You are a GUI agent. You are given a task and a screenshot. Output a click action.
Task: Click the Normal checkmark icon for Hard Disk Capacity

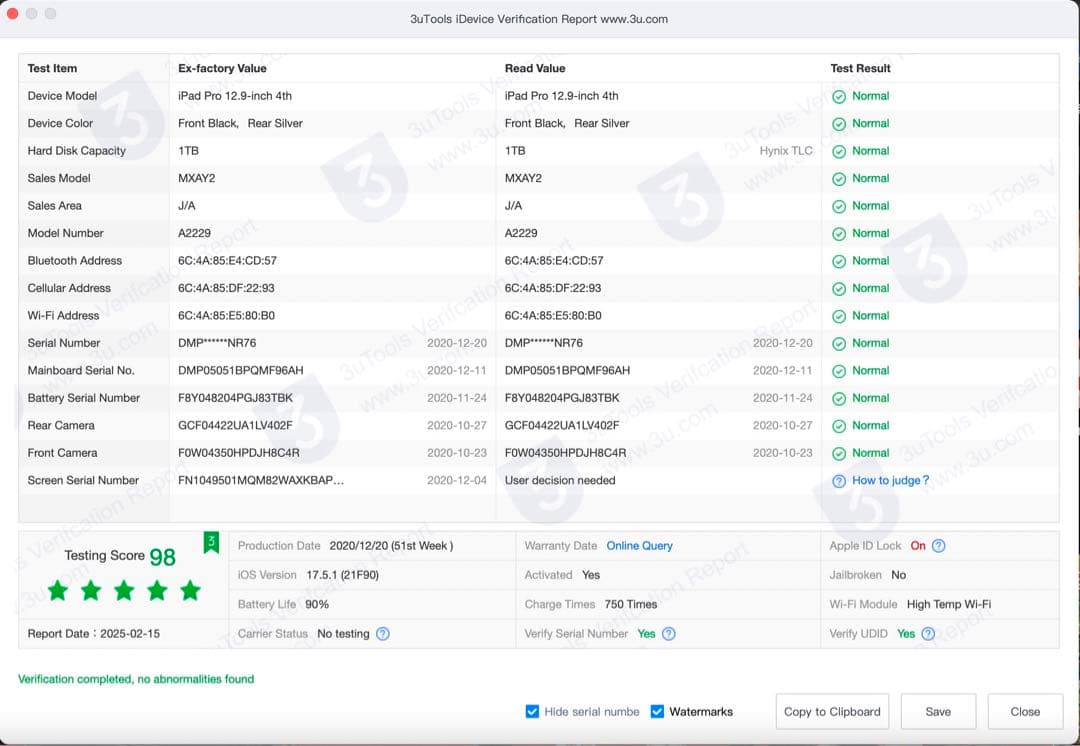[841, 150]
